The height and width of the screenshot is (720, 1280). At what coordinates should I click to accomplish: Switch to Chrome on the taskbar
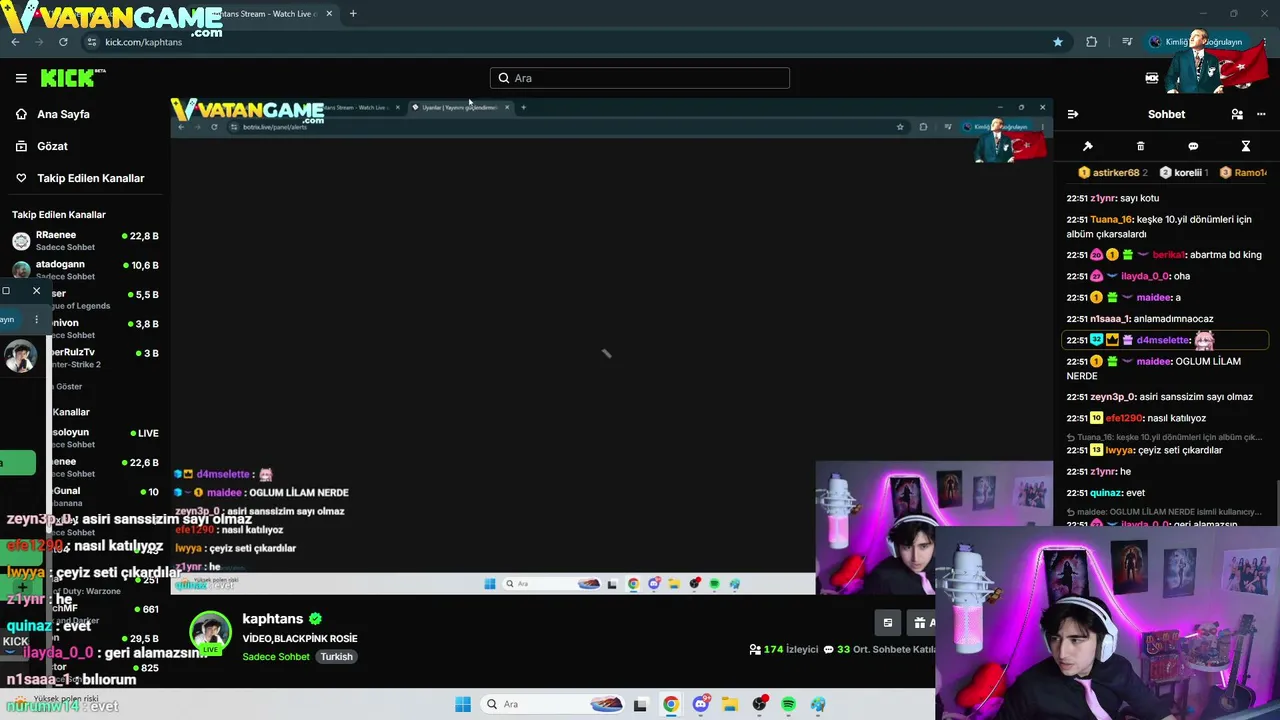tap(671, 704)
